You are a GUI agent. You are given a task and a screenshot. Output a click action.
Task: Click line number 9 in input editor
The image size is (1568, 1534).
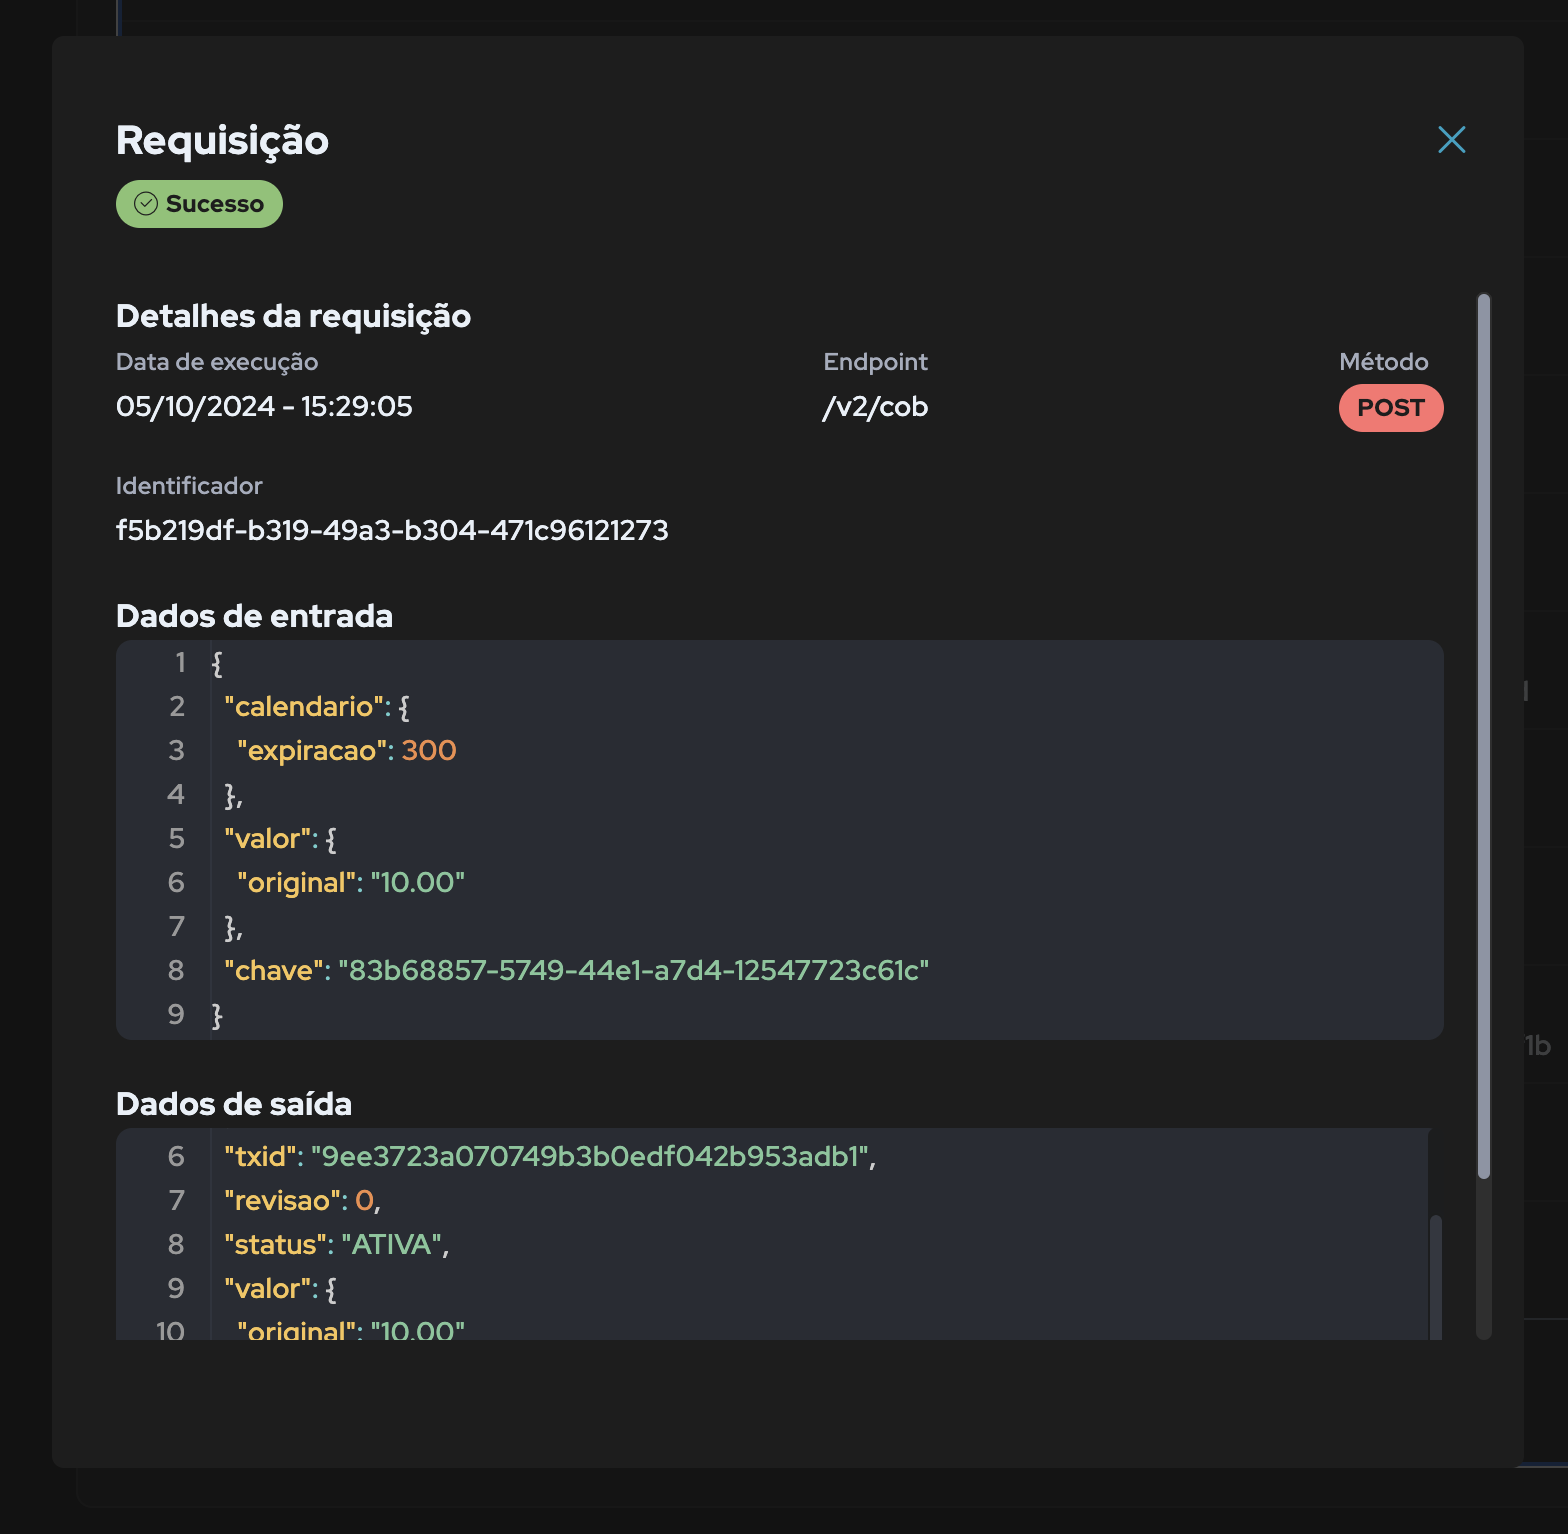pos(176,1015)
